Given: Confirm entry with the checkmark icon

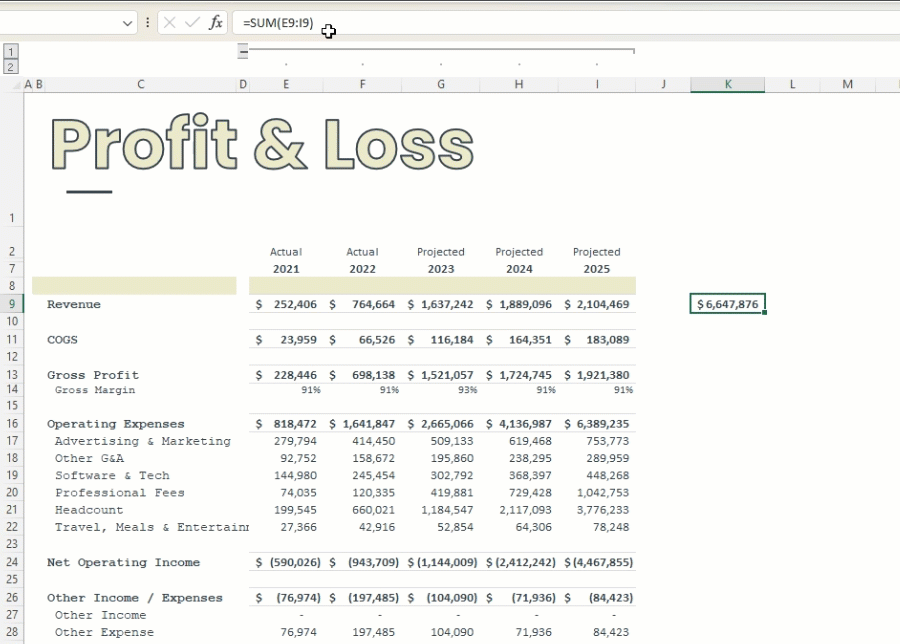Looking at the screenshot, I should coord(192,23).
